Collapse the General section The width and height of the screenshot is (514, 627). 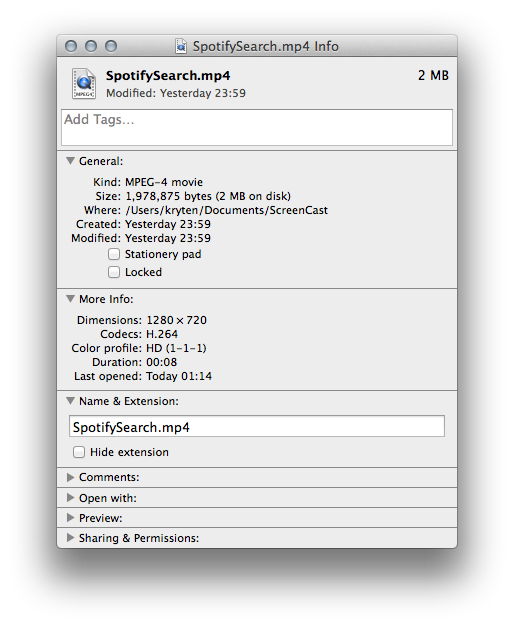coord(70,161)
